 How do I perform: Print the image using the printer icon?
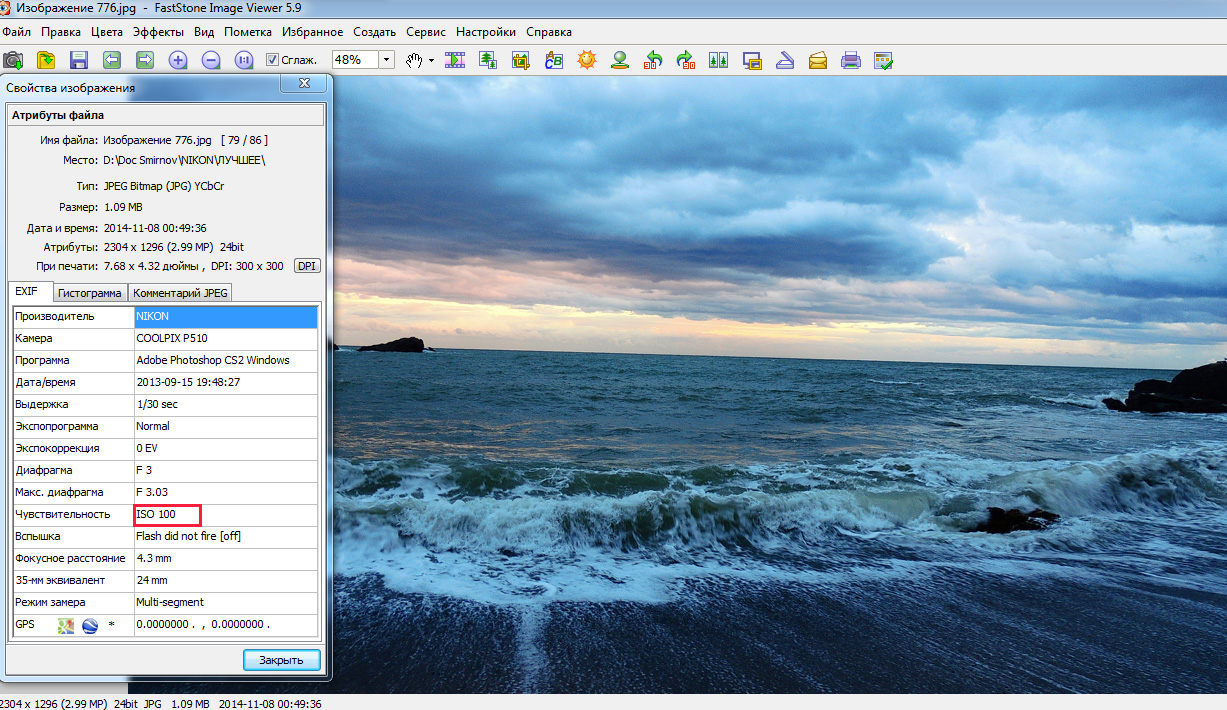click(851, 60)
